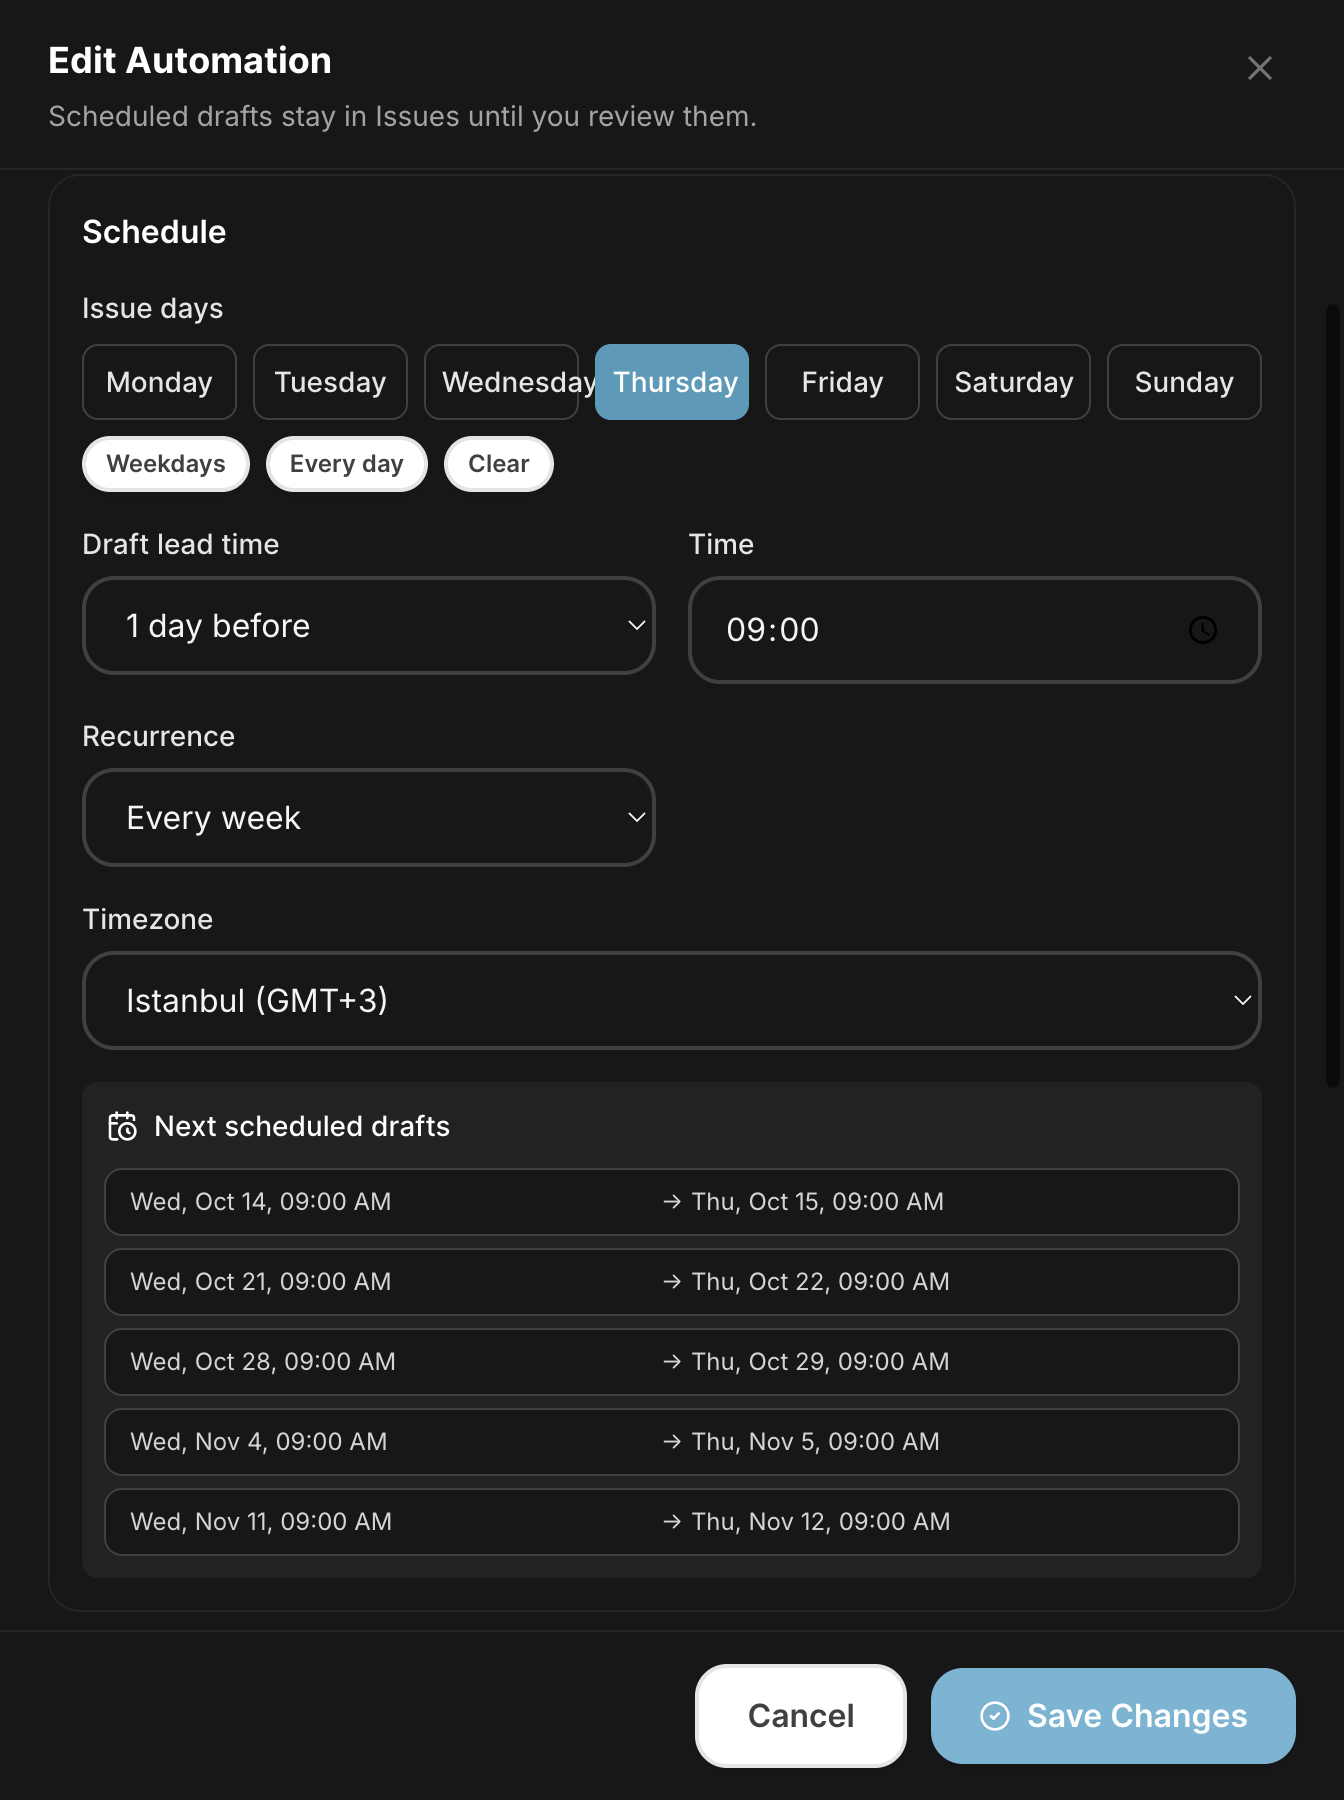Click the Recurrence label
This screenshot has height=1800, width=1344.
point(159,736)
